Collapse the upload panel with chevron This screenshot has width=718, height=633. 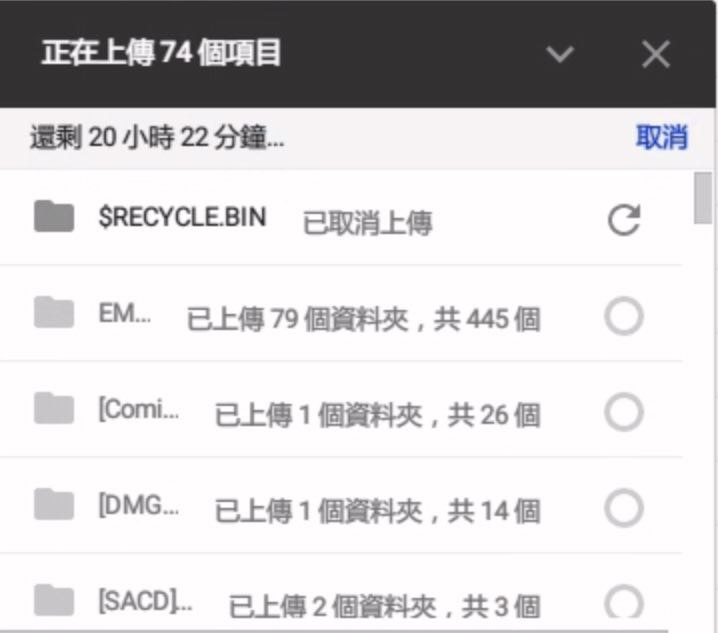(x=560, y=54)
